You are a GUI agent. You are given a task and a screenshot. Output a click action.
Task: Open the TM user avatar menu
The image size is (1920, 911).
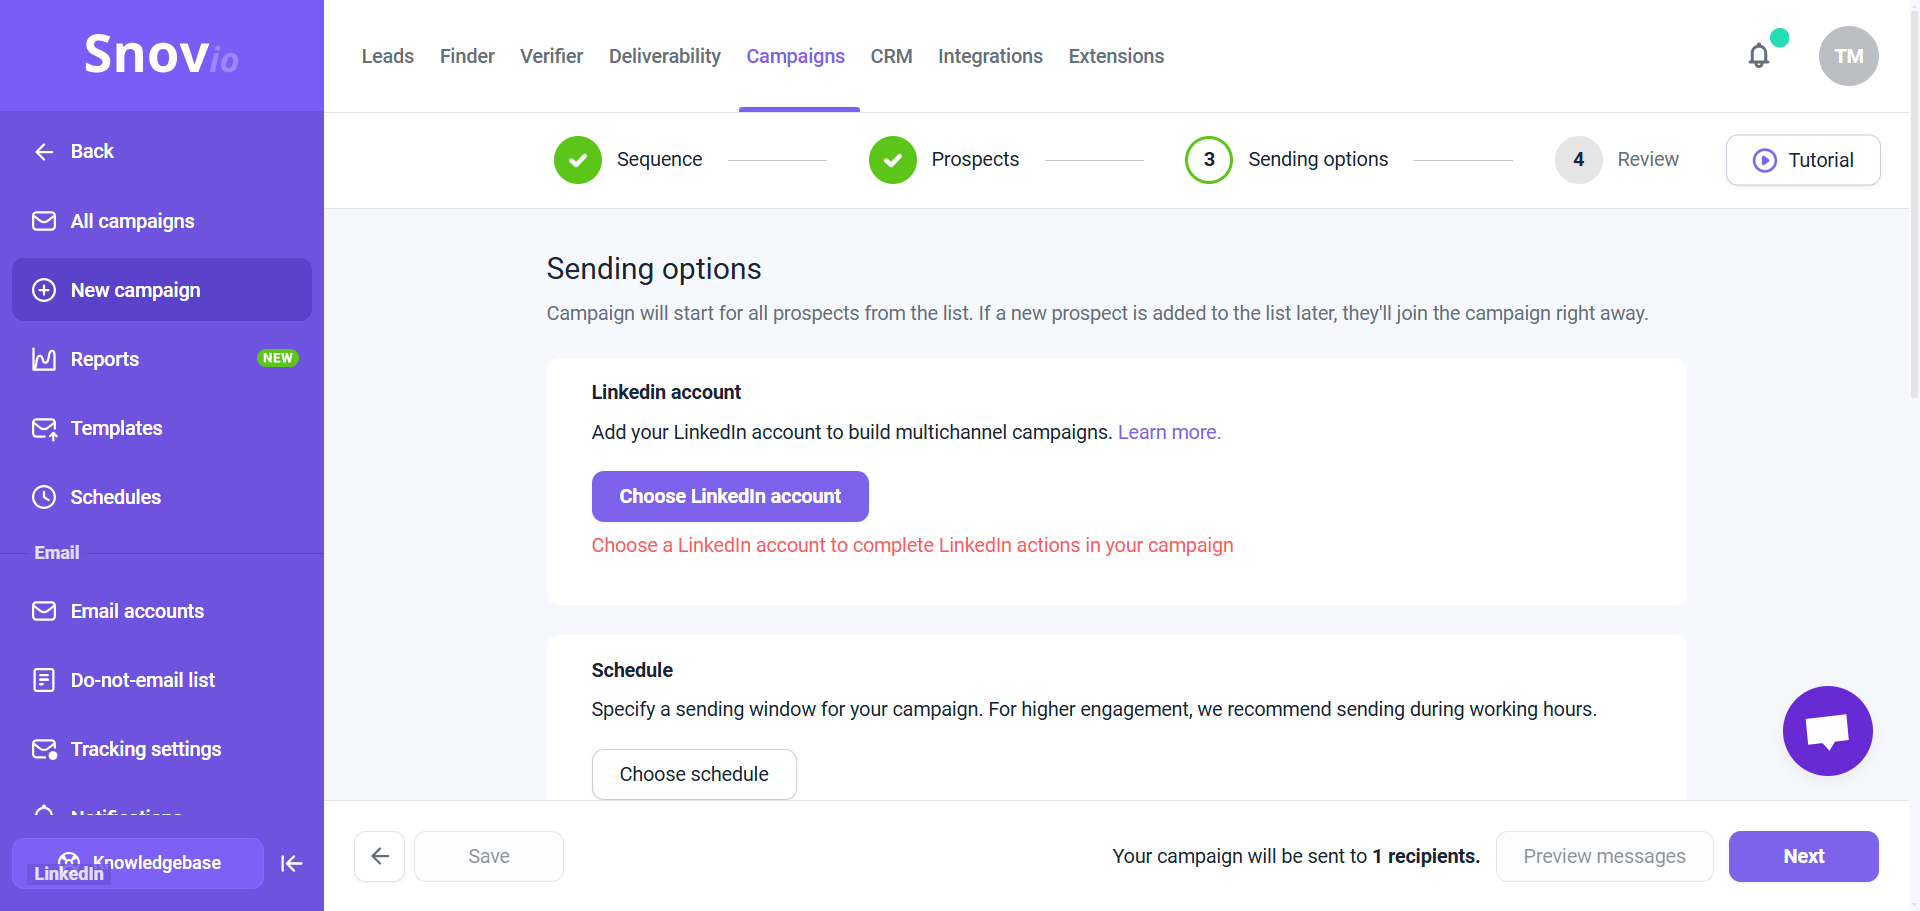(1848, 56)
